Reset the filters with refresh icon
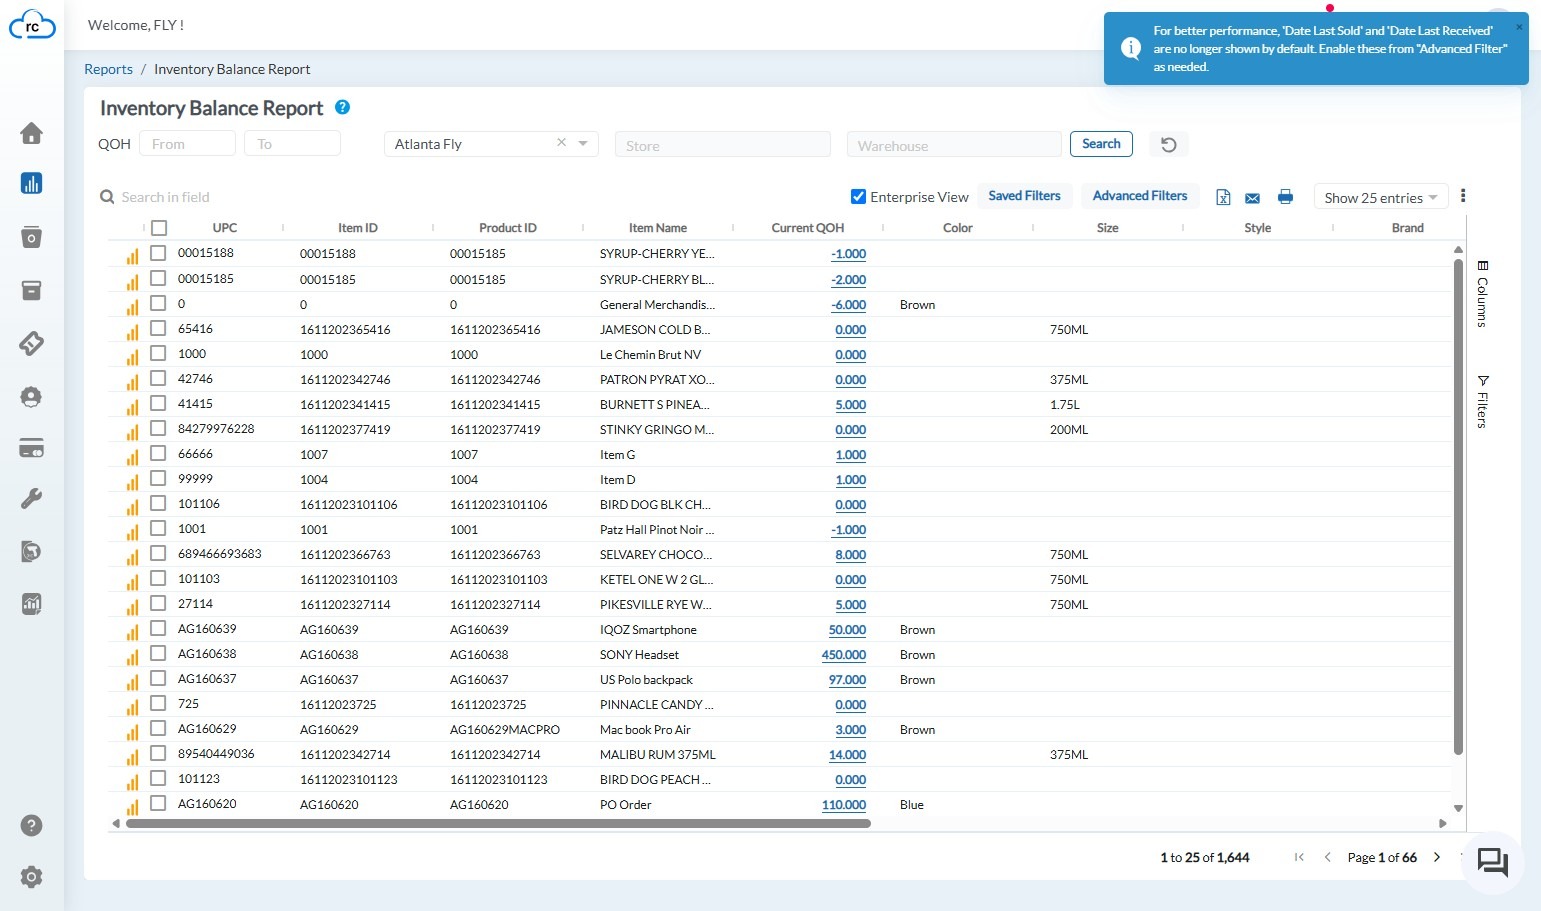Screen dimensions: 1541x911 pos(1168,145)
